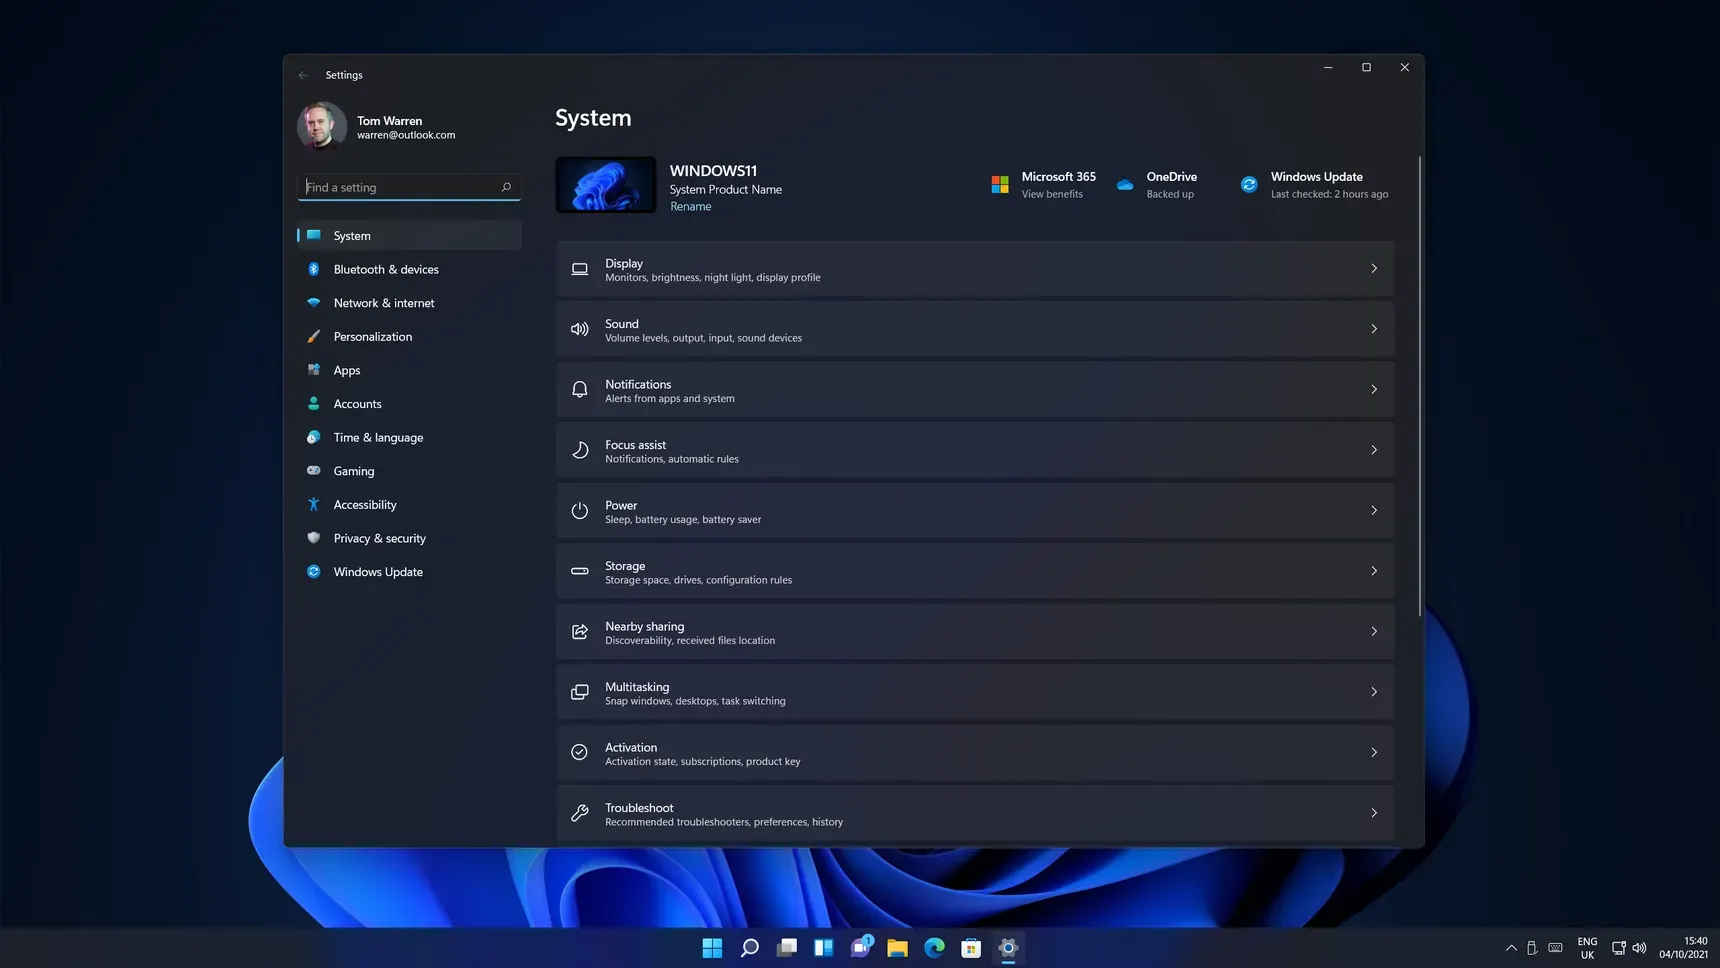Open Windows Update status at top right
The image size is (1720, 968).
tap(1314, 185)
